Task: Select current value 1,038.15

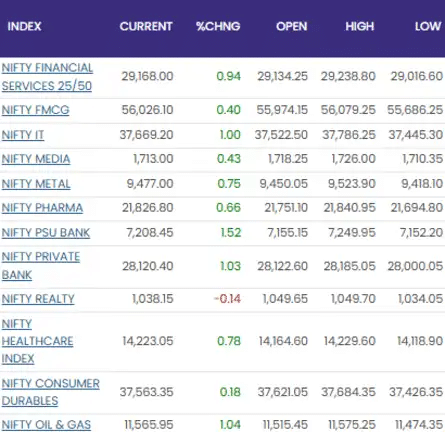Action: click(x=153, y=298)
